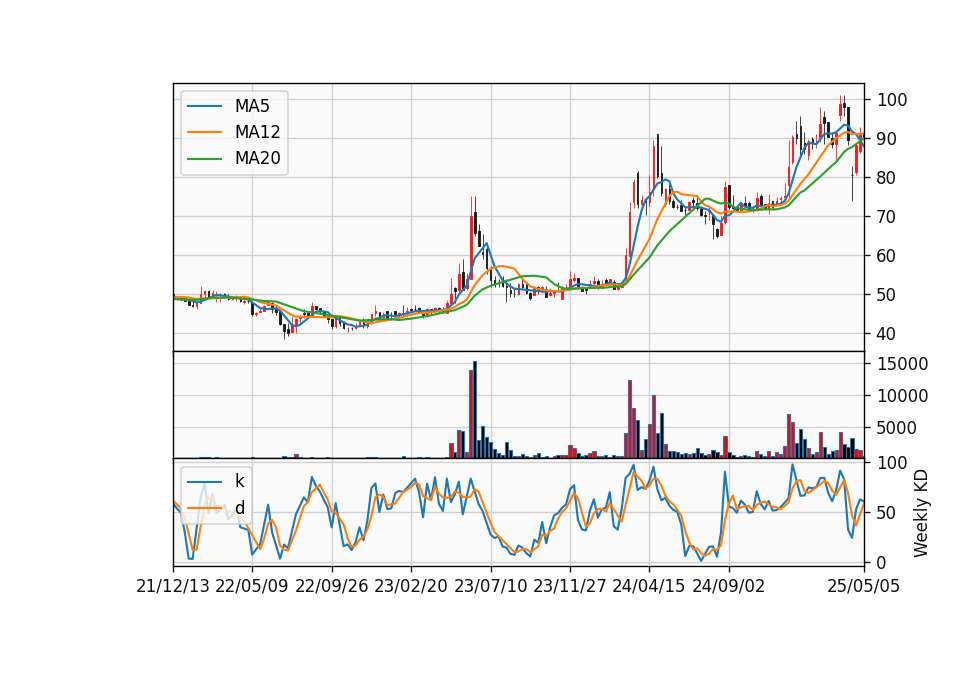
Task: Select the 21/12/13 date axis label
Action: pyautogui.click(x=173, y=586)
